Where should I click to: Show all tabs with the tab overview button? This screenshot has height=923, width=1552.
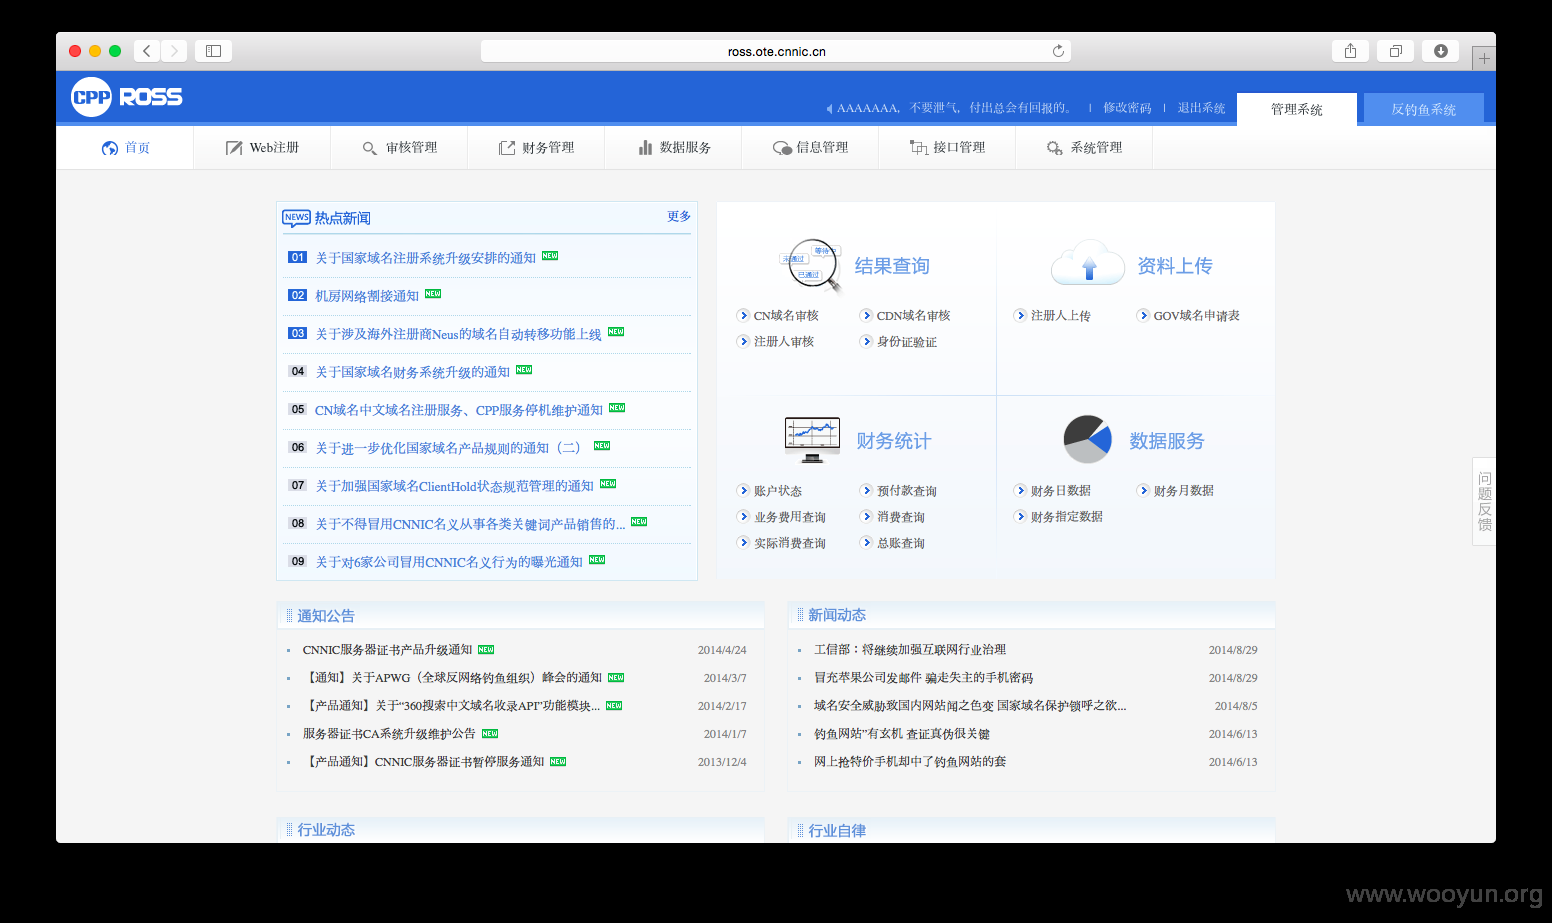[x=1395, y=51]
